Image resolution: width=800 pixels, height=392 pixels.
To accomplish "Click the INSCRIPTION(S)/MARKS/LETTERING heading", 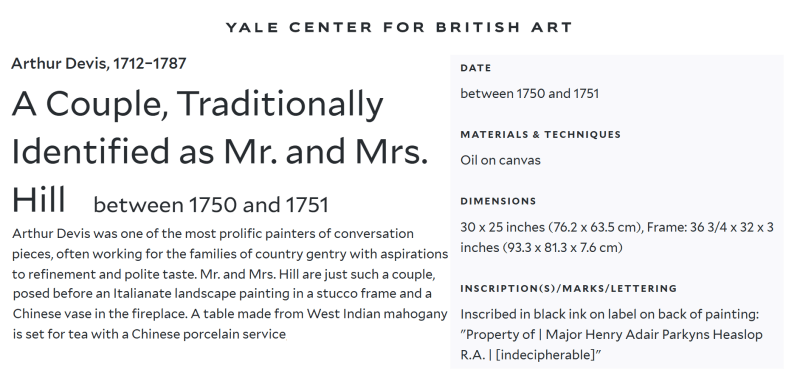I will coord(568,288).
